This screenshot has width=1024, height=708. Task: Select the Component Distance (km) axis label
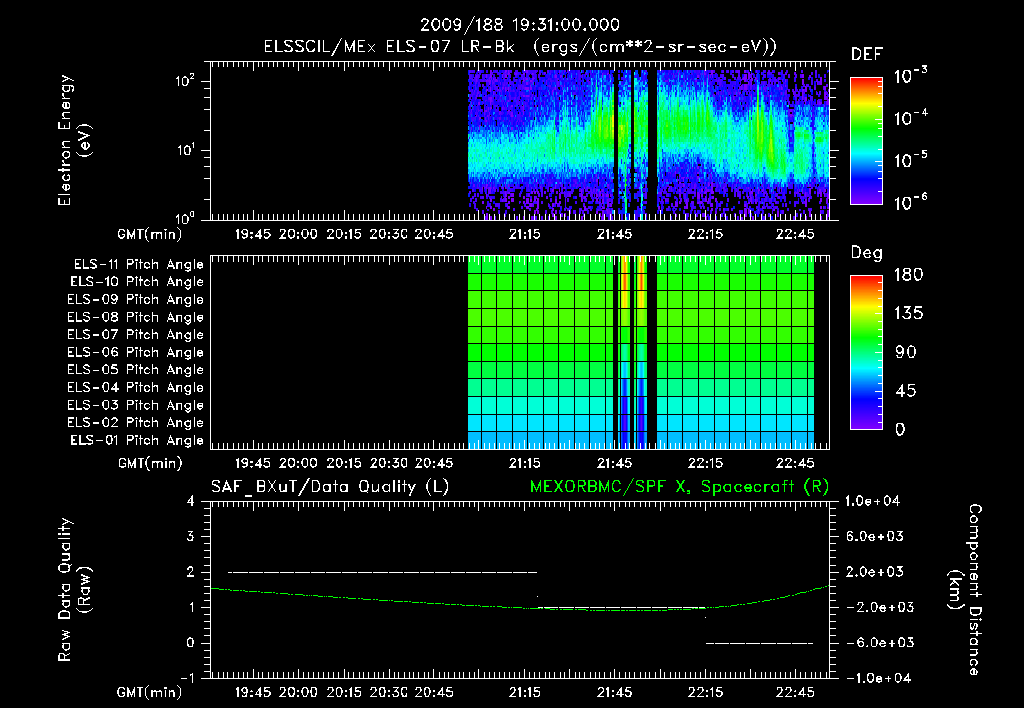(965, 589)
